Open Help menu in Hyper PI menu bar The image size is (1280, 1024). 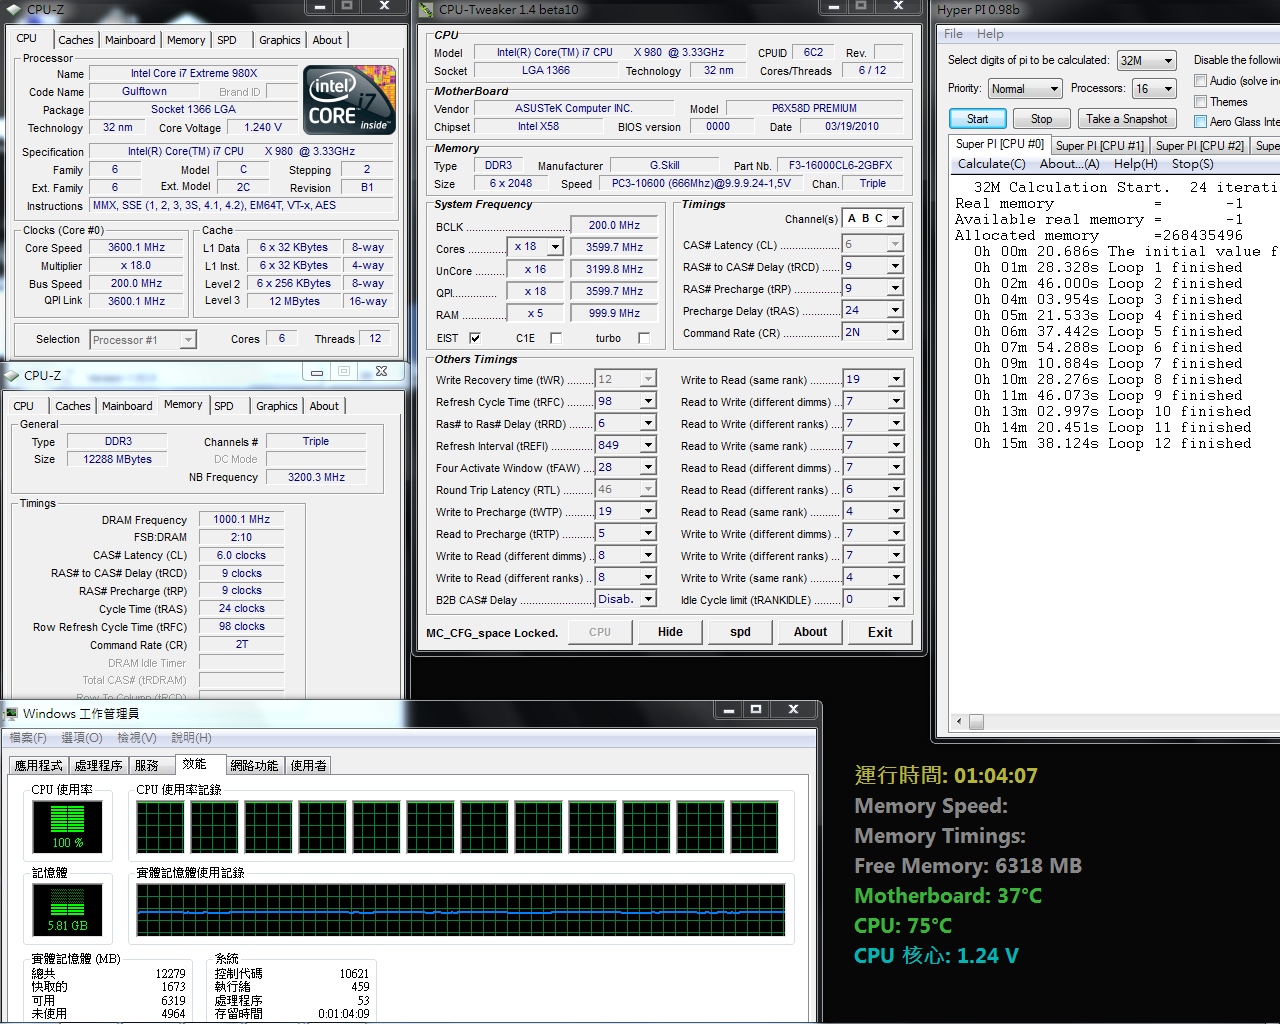(x=990, y=34)
